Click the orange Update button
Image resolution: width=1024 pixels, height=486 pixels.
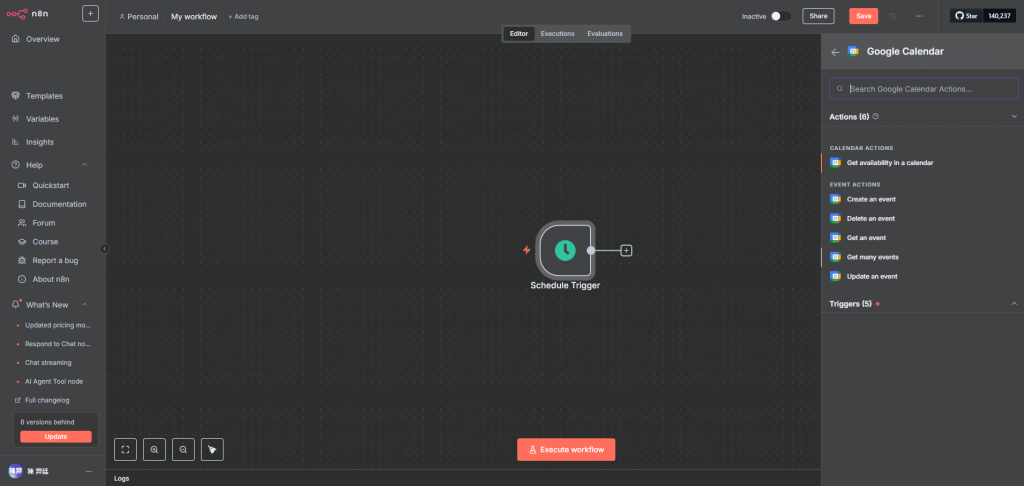tap(56, 437)
